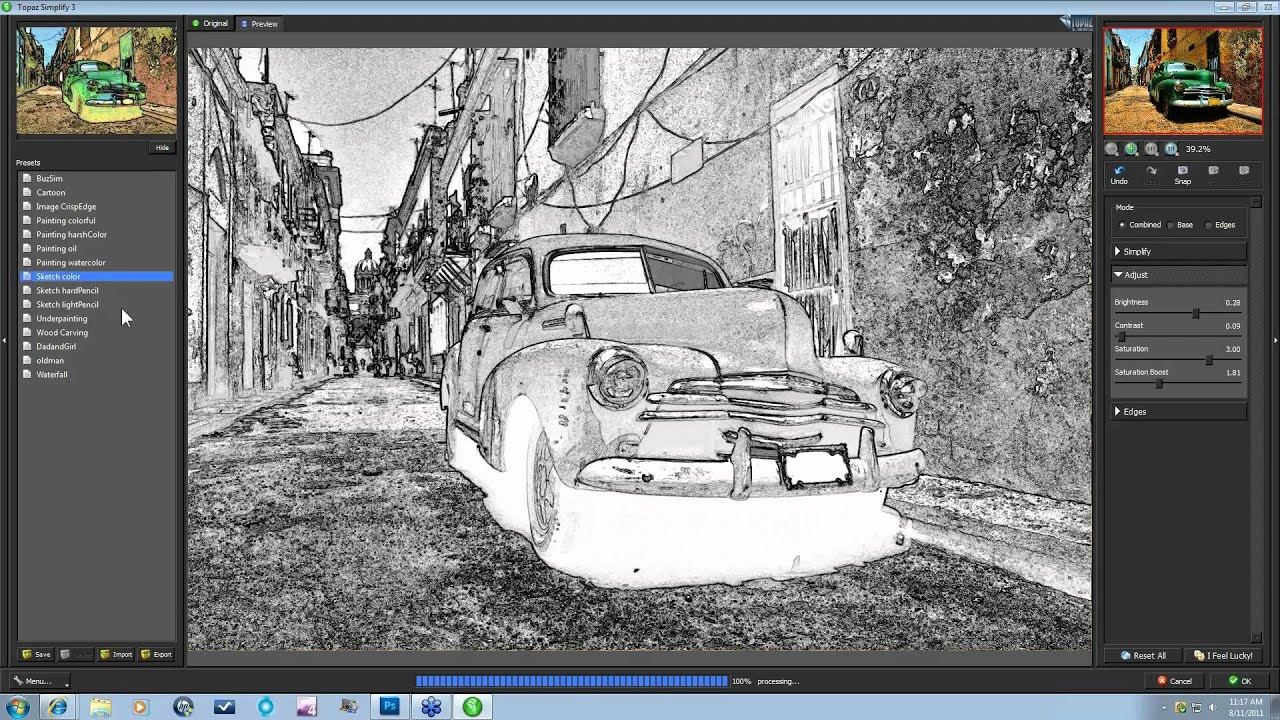The width and height of the screenshot is (1280, 720).
Task: Open the Menu... dropdown
Action: coord(38,681)
